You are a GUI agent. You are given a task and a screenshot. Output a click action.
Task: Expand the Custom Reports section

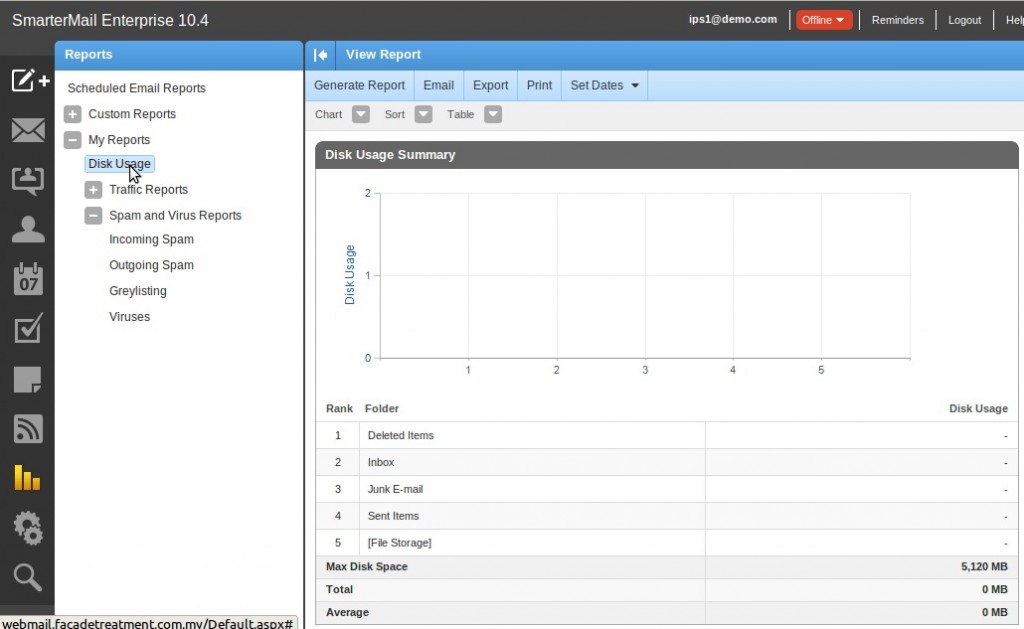click(x=71, y=114)
